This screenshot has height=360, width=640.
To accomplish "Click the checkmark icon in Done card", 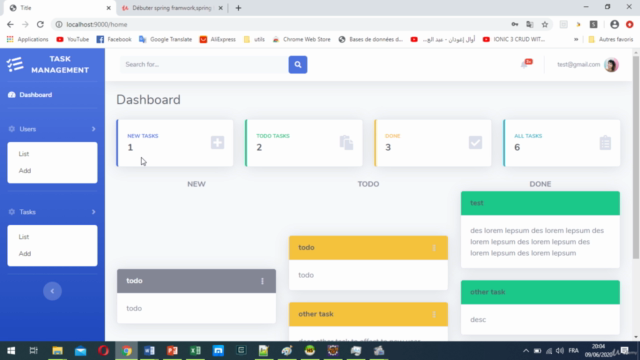I will [x=475, y=142].
